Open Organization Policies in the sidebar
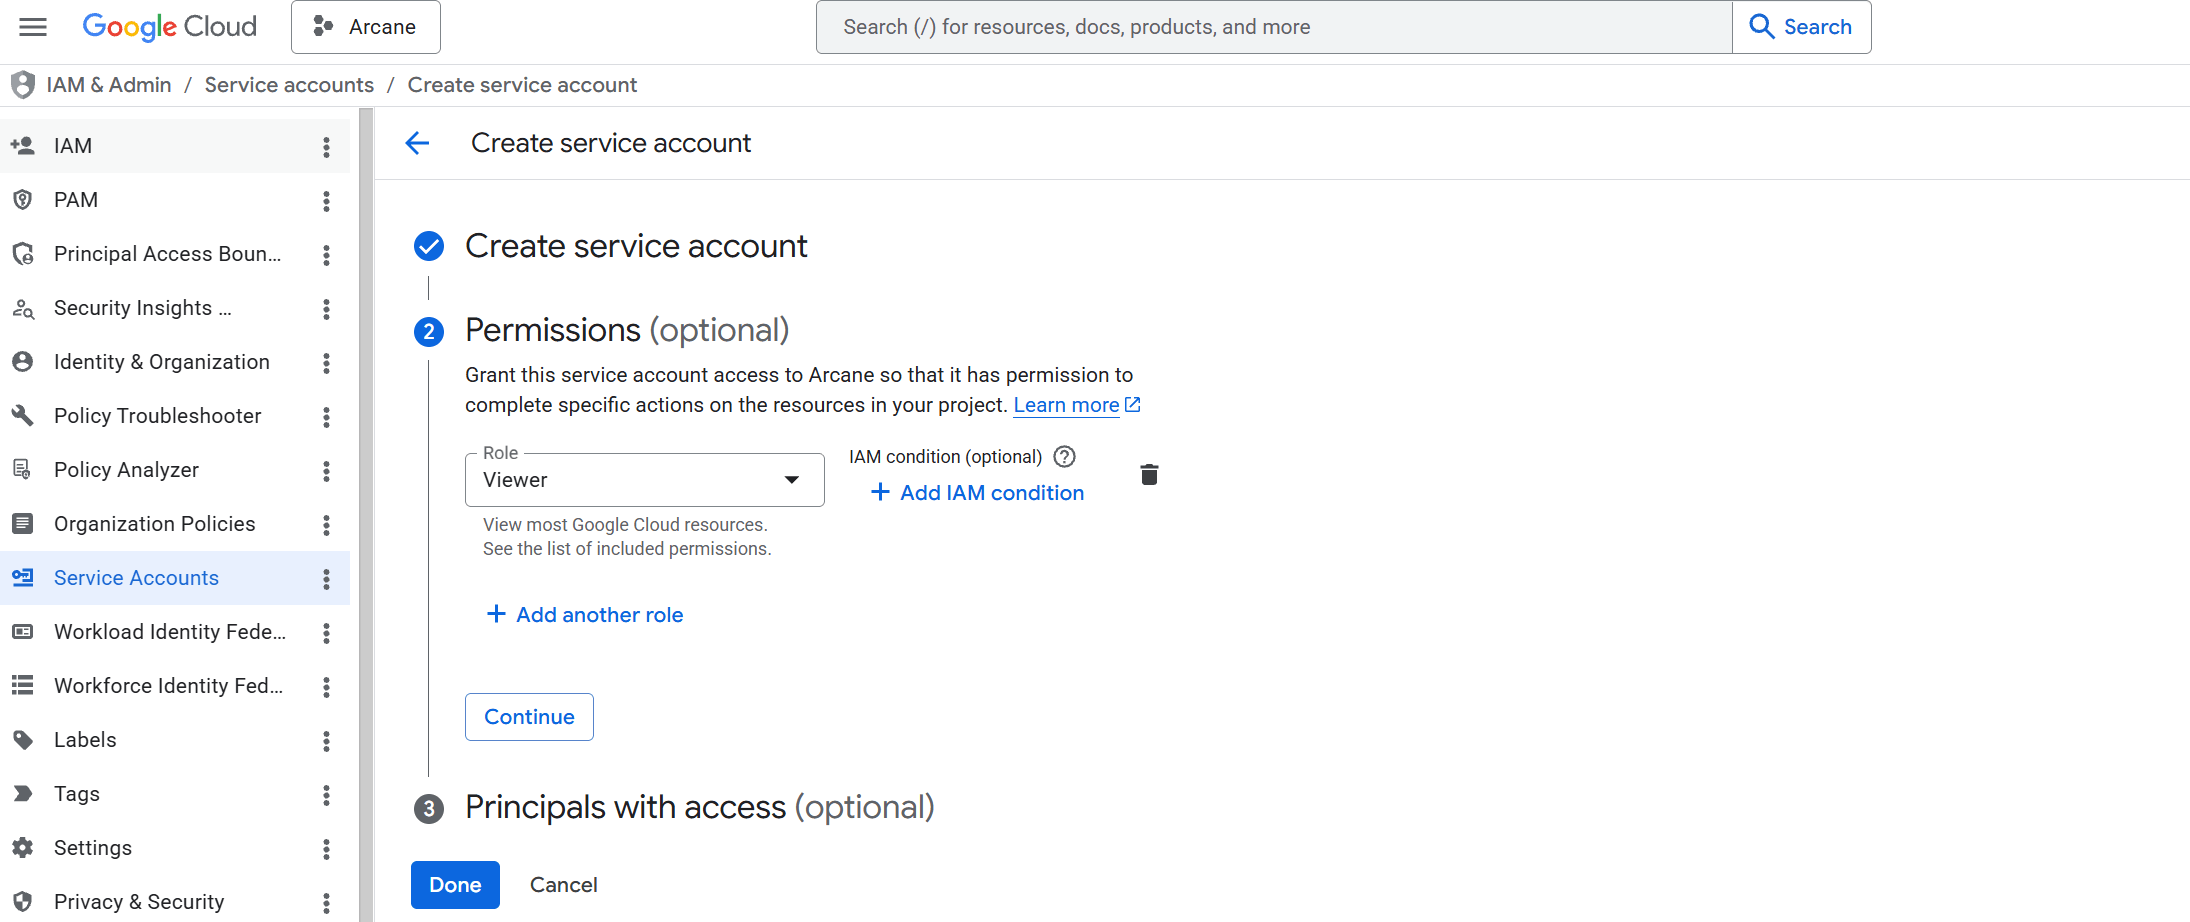Image resolution: width=2190 pixels, height=922 pixels. point(154,524)
